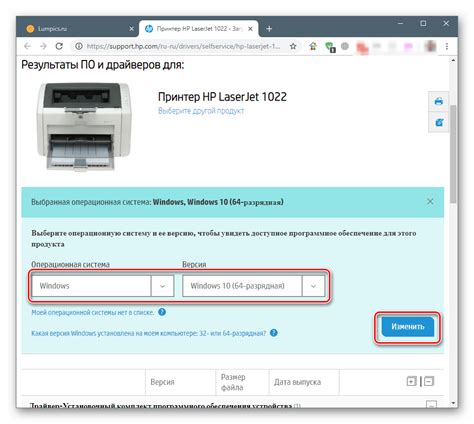Open the 'Операционная система' Windows dropdown
The height and width of the screenshot is (424, 474).
point(103,286)
